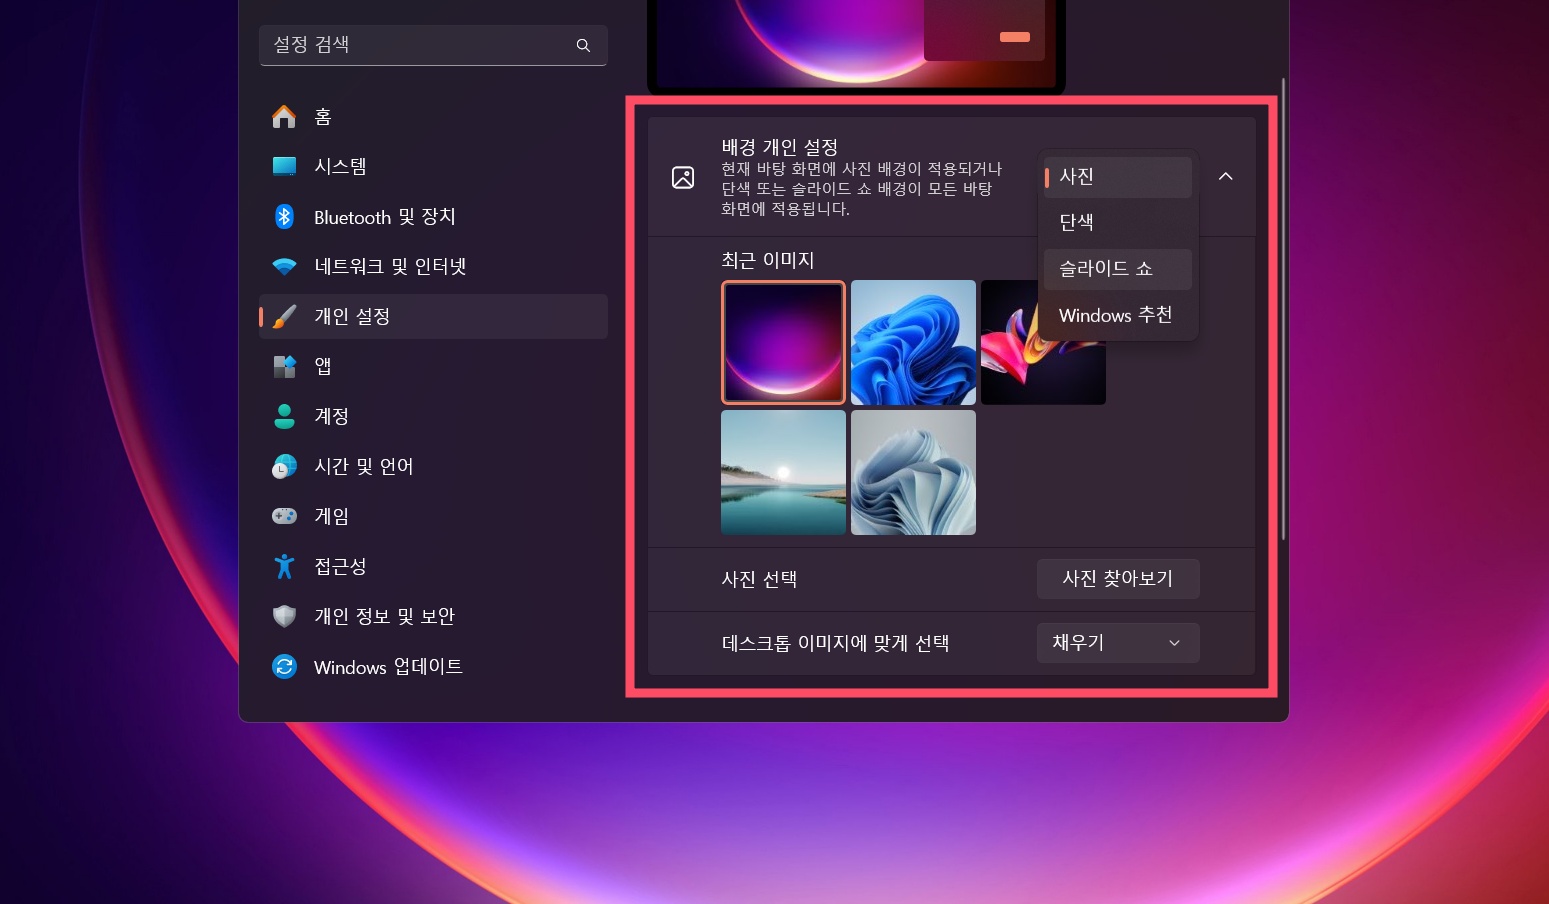Choose 단색 in background dropdown

click(1118, 223)
